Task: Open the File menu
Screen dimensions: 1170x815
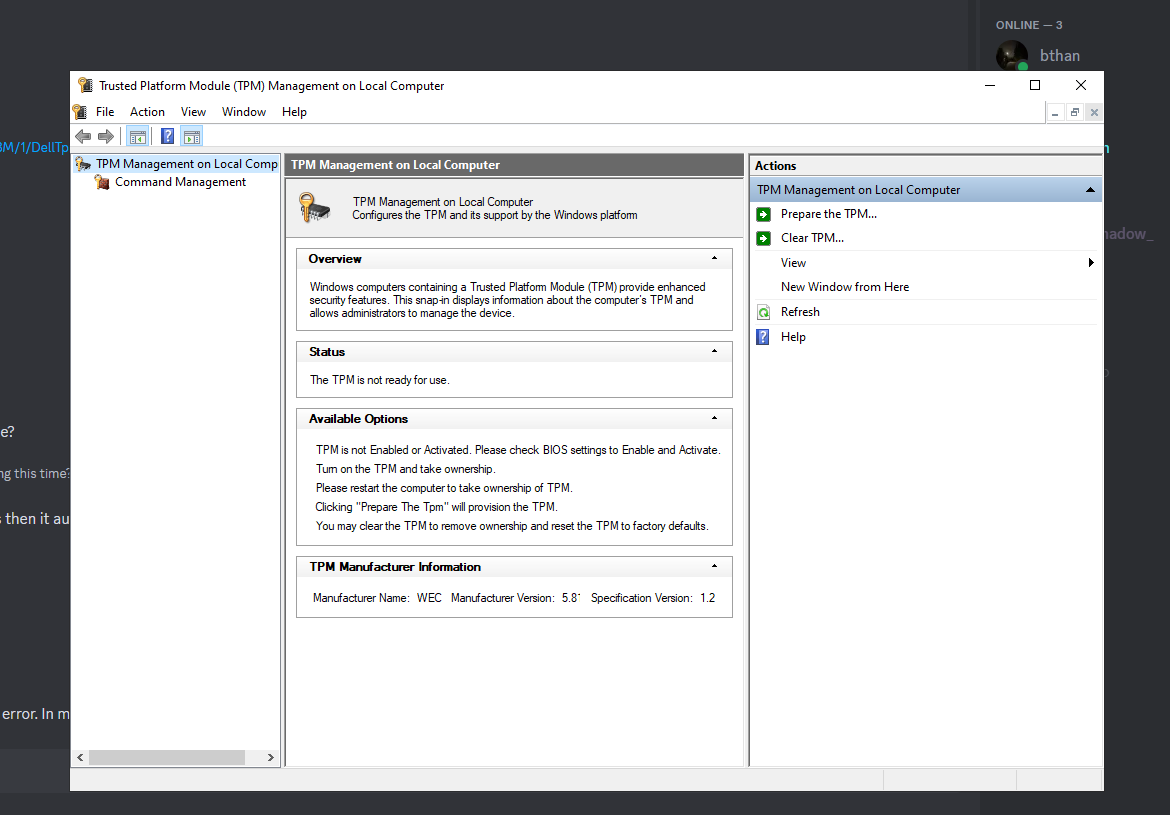Action: pos(105,112)
